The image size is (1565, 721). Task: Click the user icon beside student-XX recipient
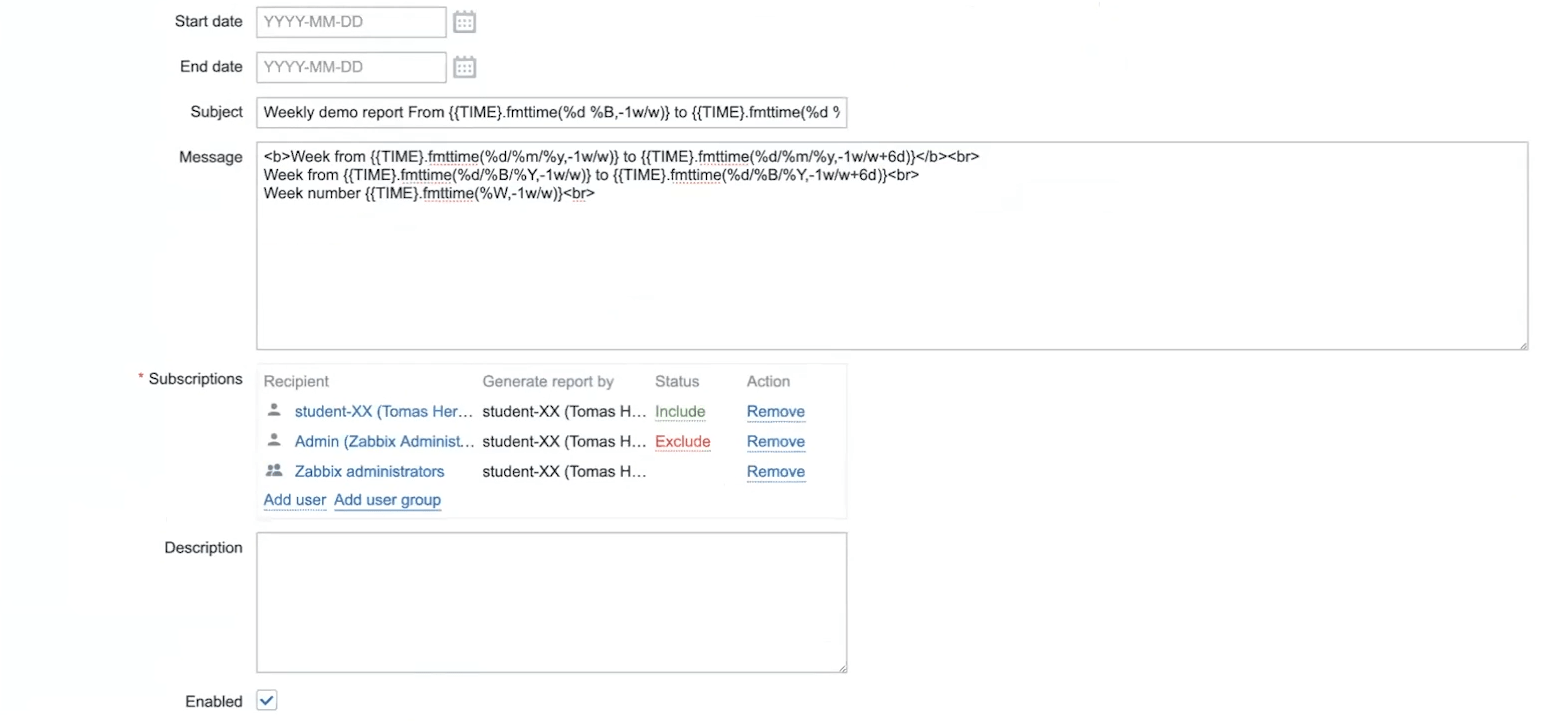coord(272,411)
